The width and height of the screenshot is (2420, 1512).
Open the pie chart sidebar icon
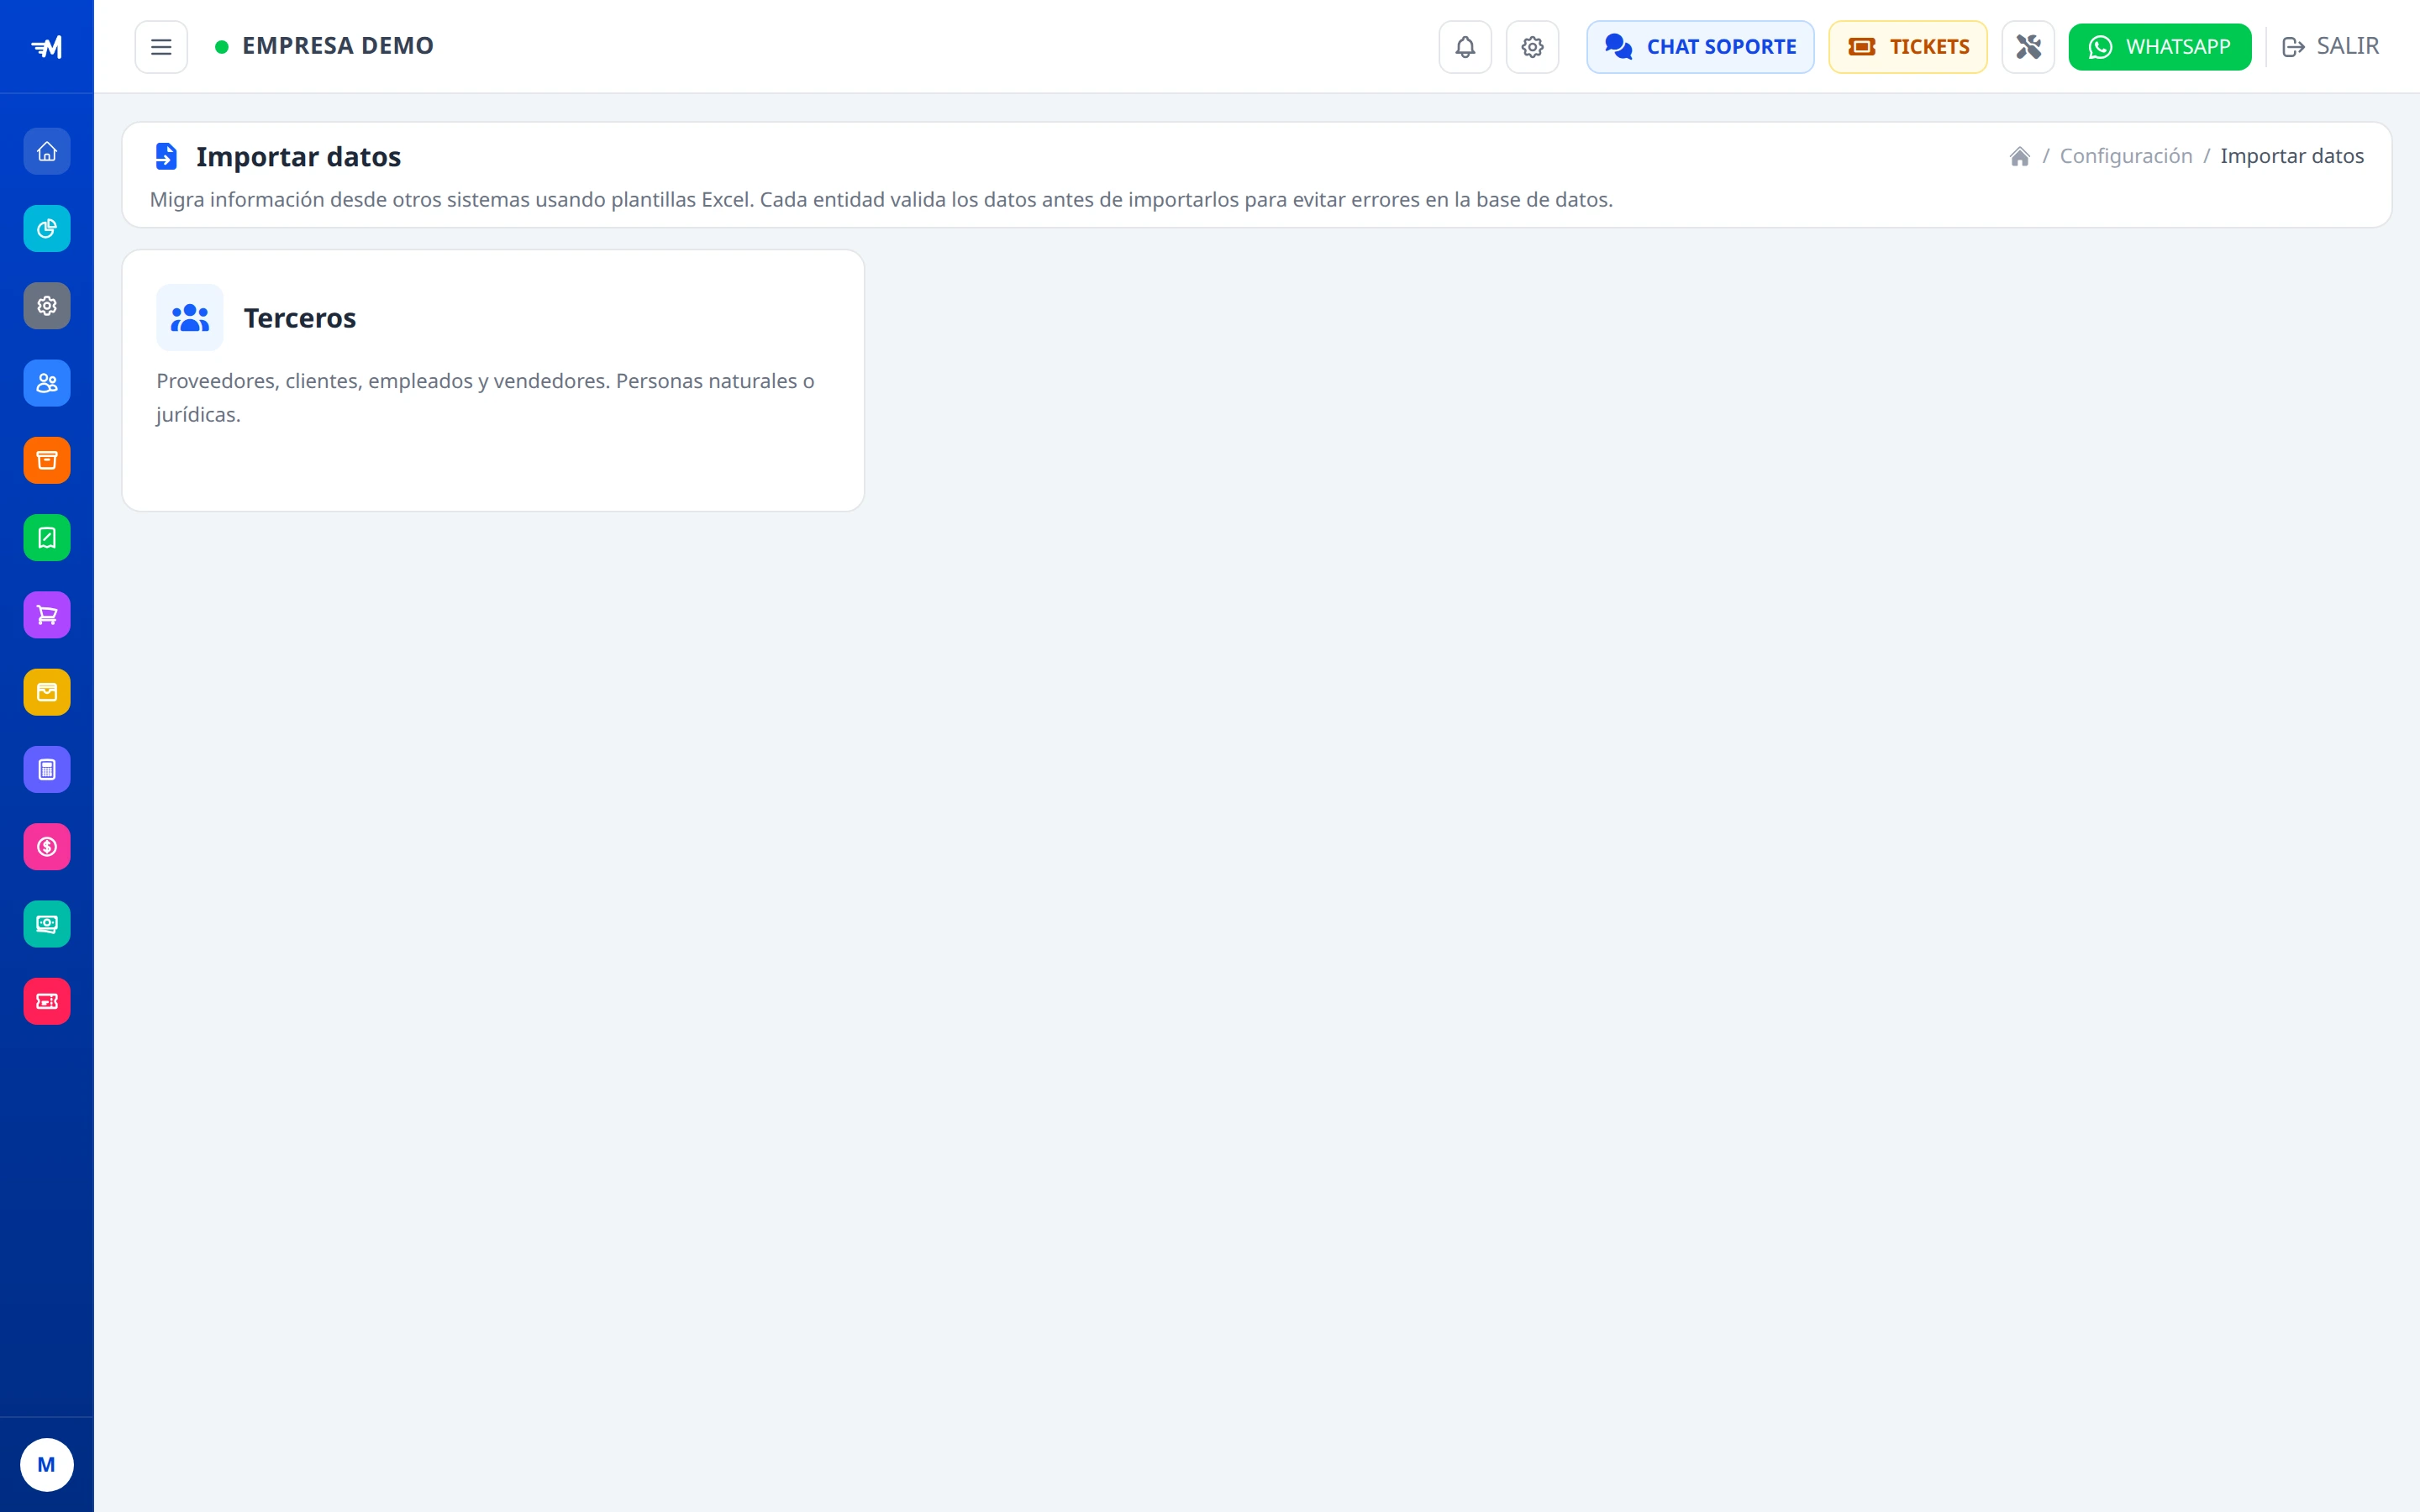[x=47, y=229]
